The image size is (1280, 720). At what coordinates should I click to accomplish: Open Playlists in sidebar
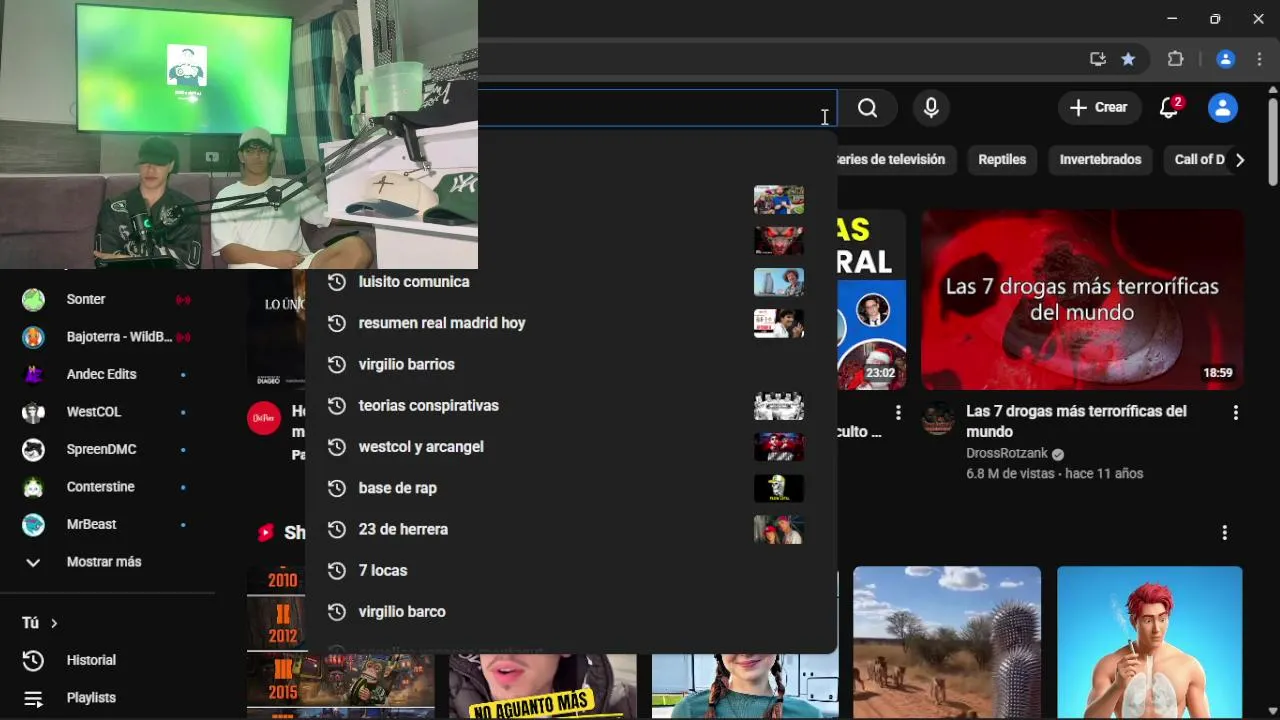pos(107,698)
